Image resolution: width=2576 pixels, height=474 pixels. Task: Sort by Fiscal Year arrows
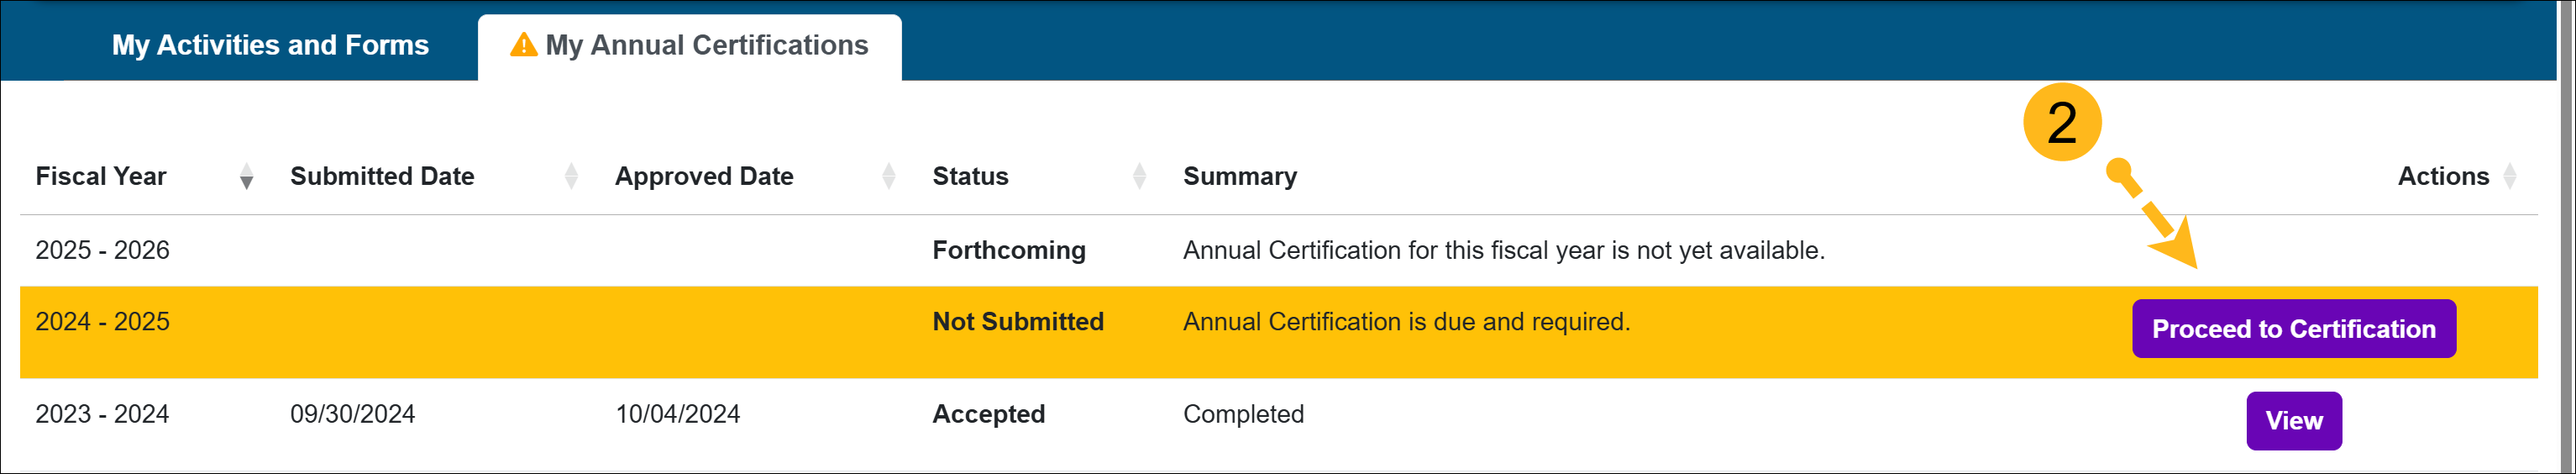(246, 177)
